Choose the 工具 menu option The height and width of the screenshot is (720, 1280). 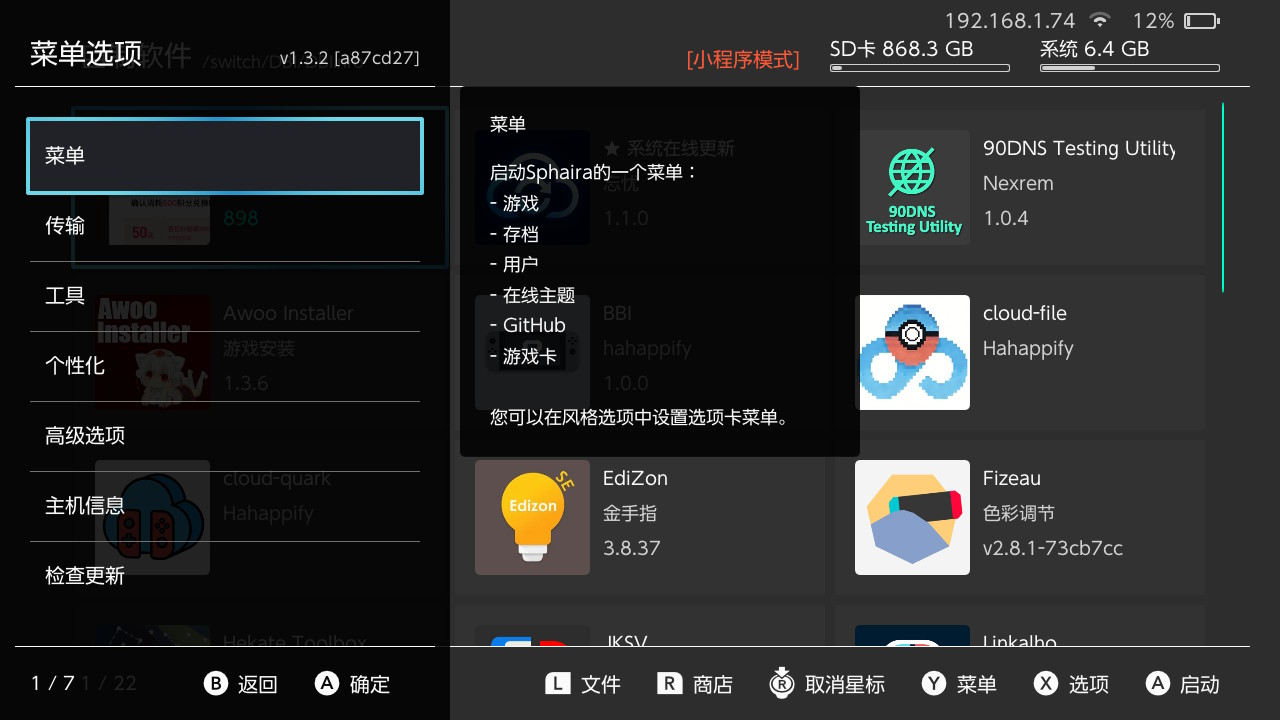point(225,296)
